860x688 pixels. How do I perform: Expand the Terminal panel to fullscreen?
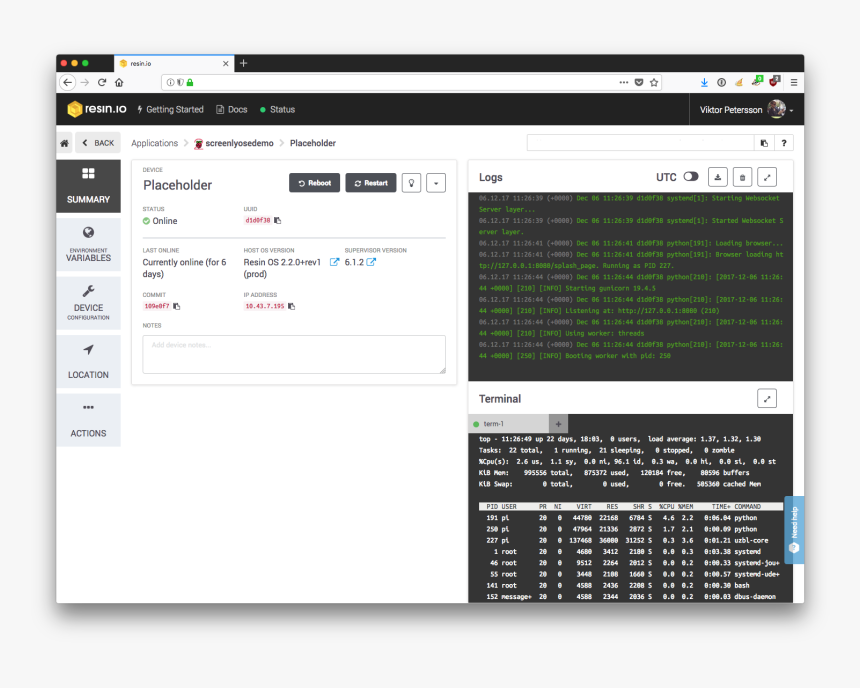[767, 398]
